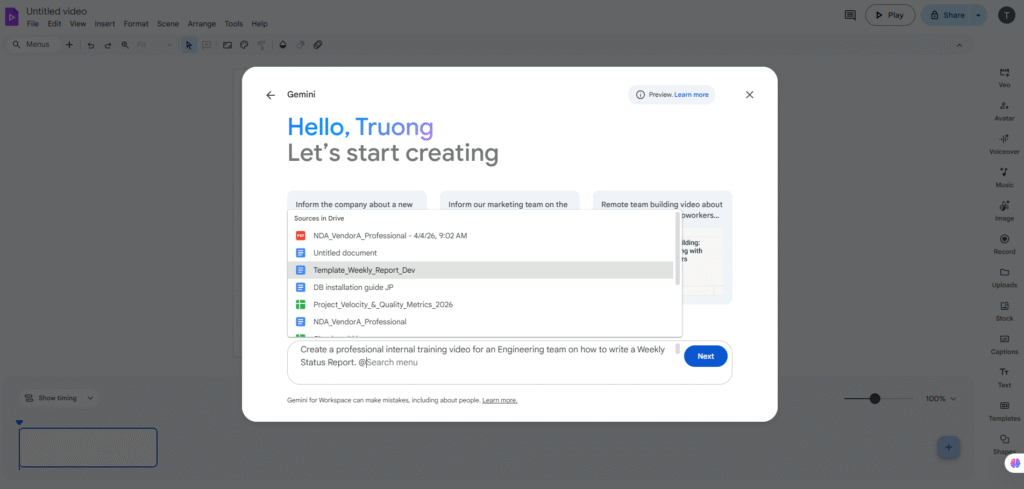Close the Gemini dialog
1024x489 pixels.
749,95
